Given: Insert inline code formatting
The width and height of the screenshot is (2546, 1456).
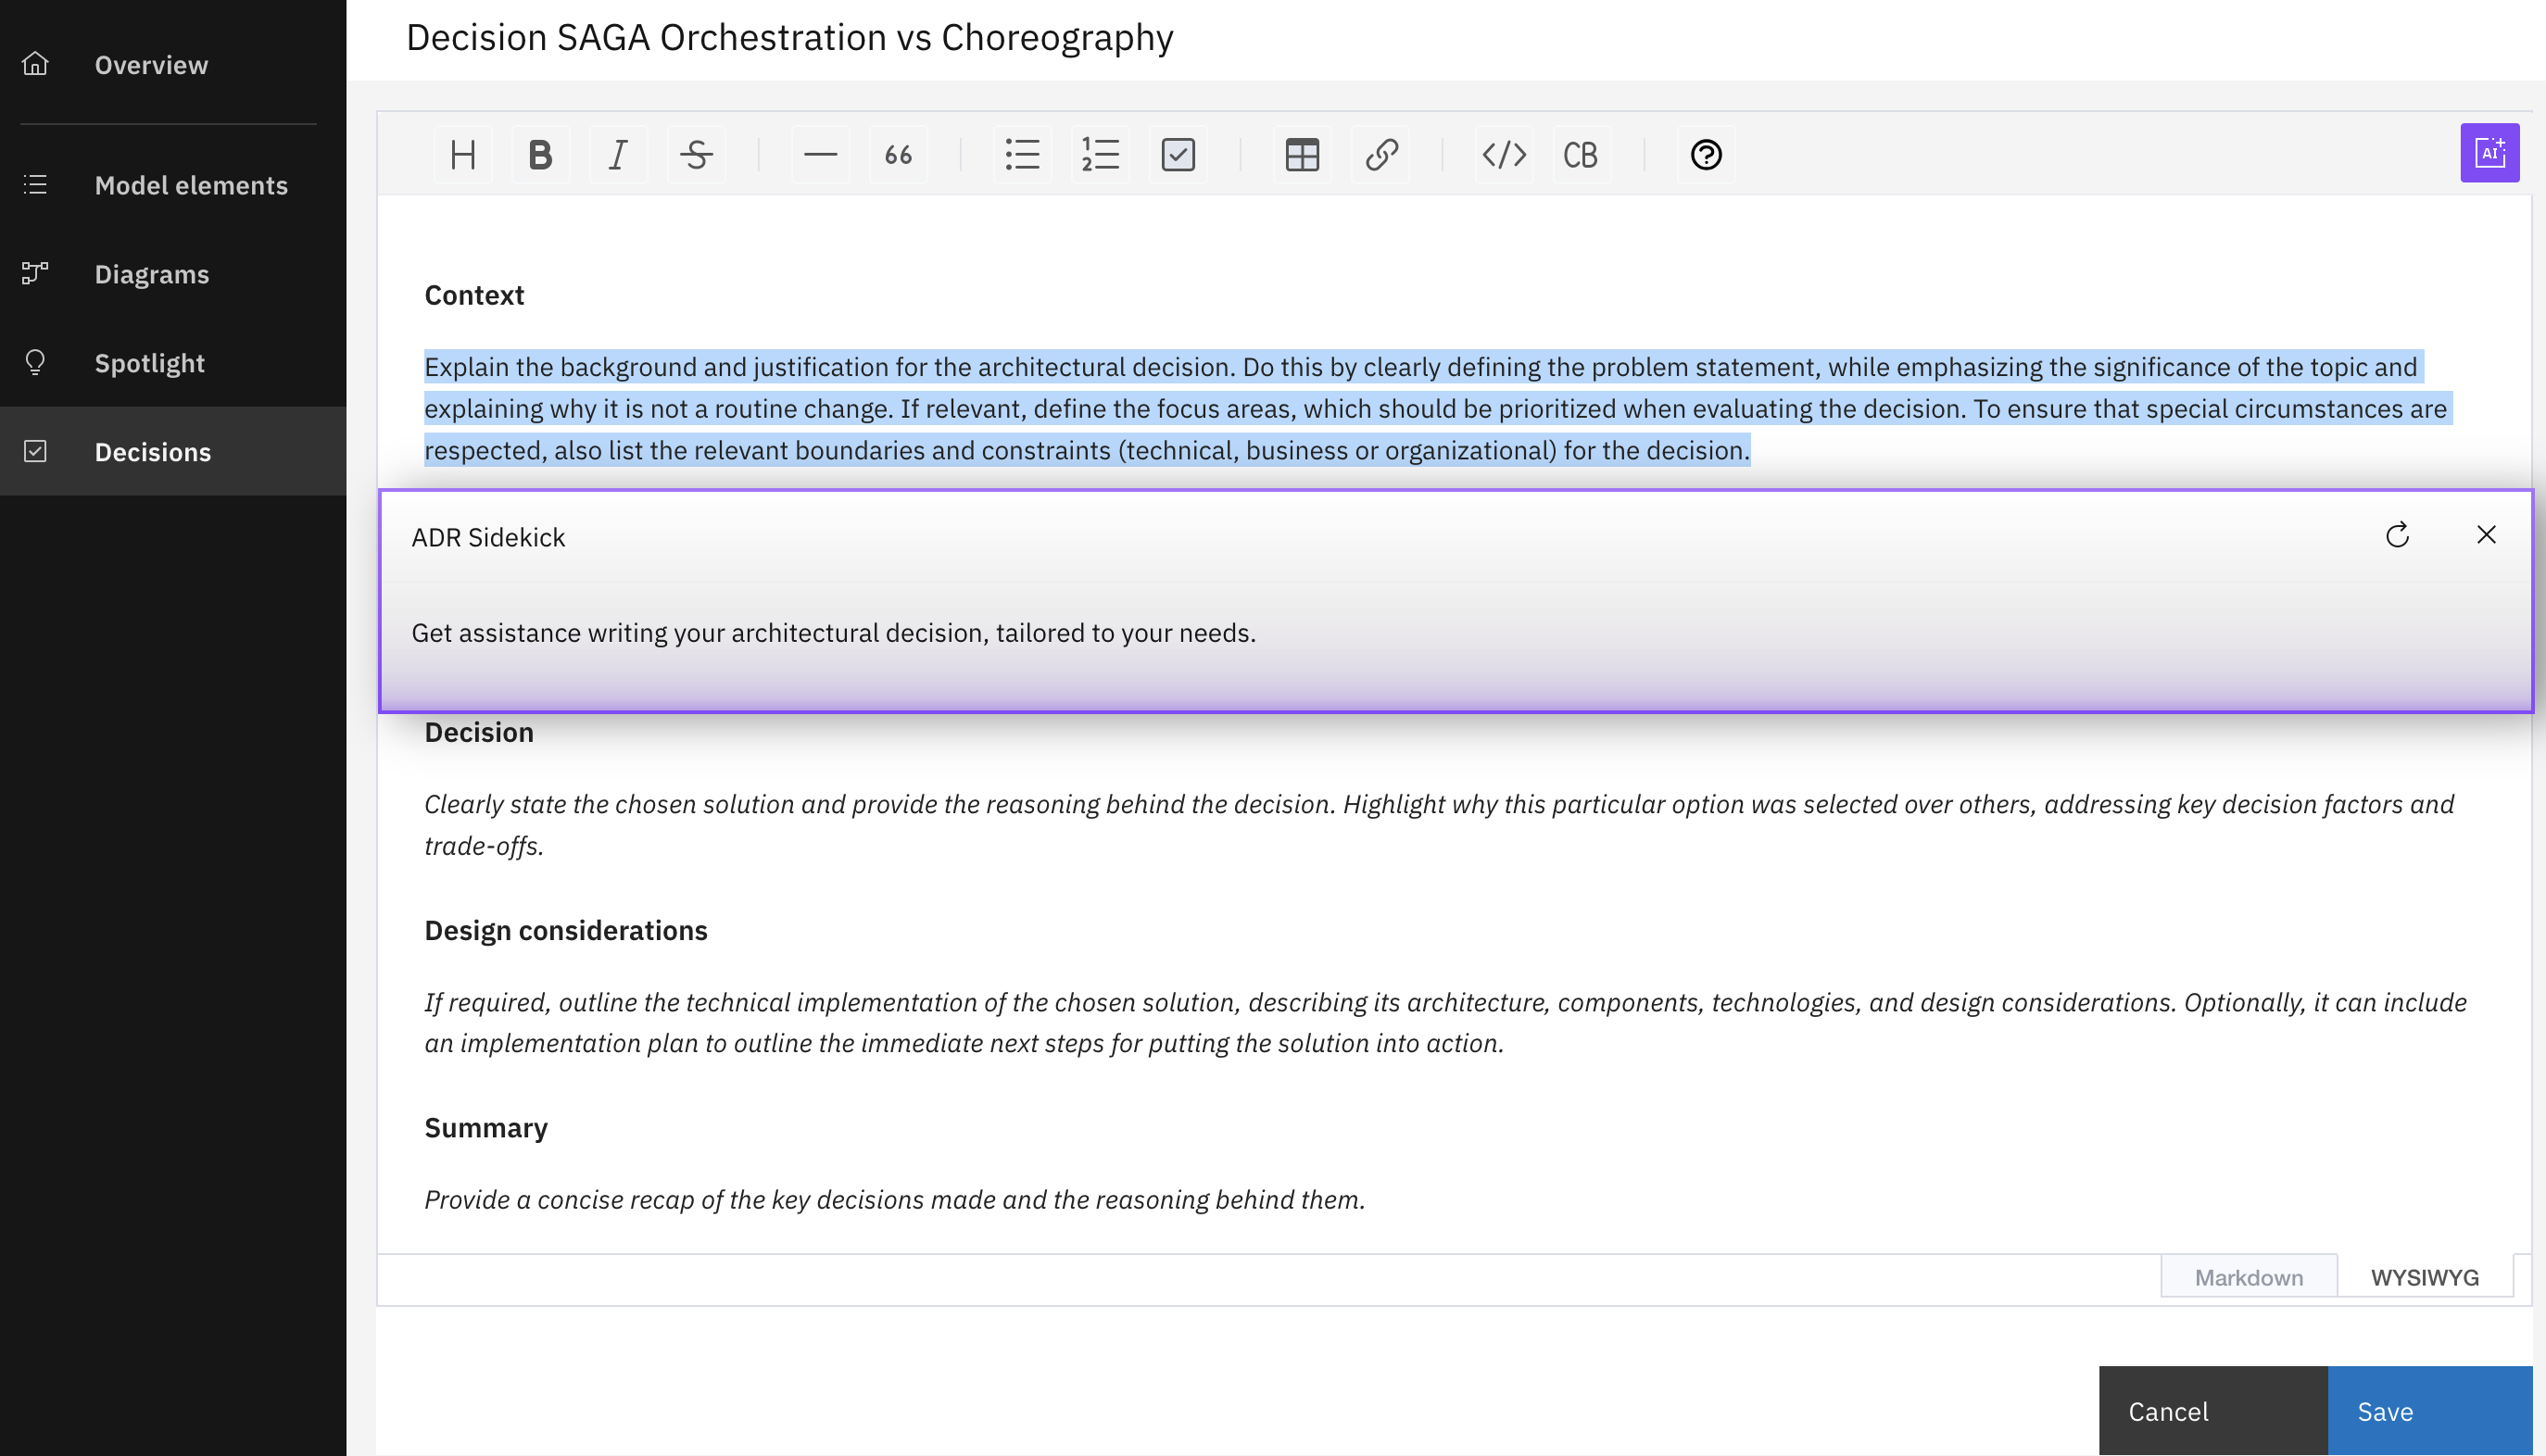Looking at the screenshot, I should [1504, 155].
